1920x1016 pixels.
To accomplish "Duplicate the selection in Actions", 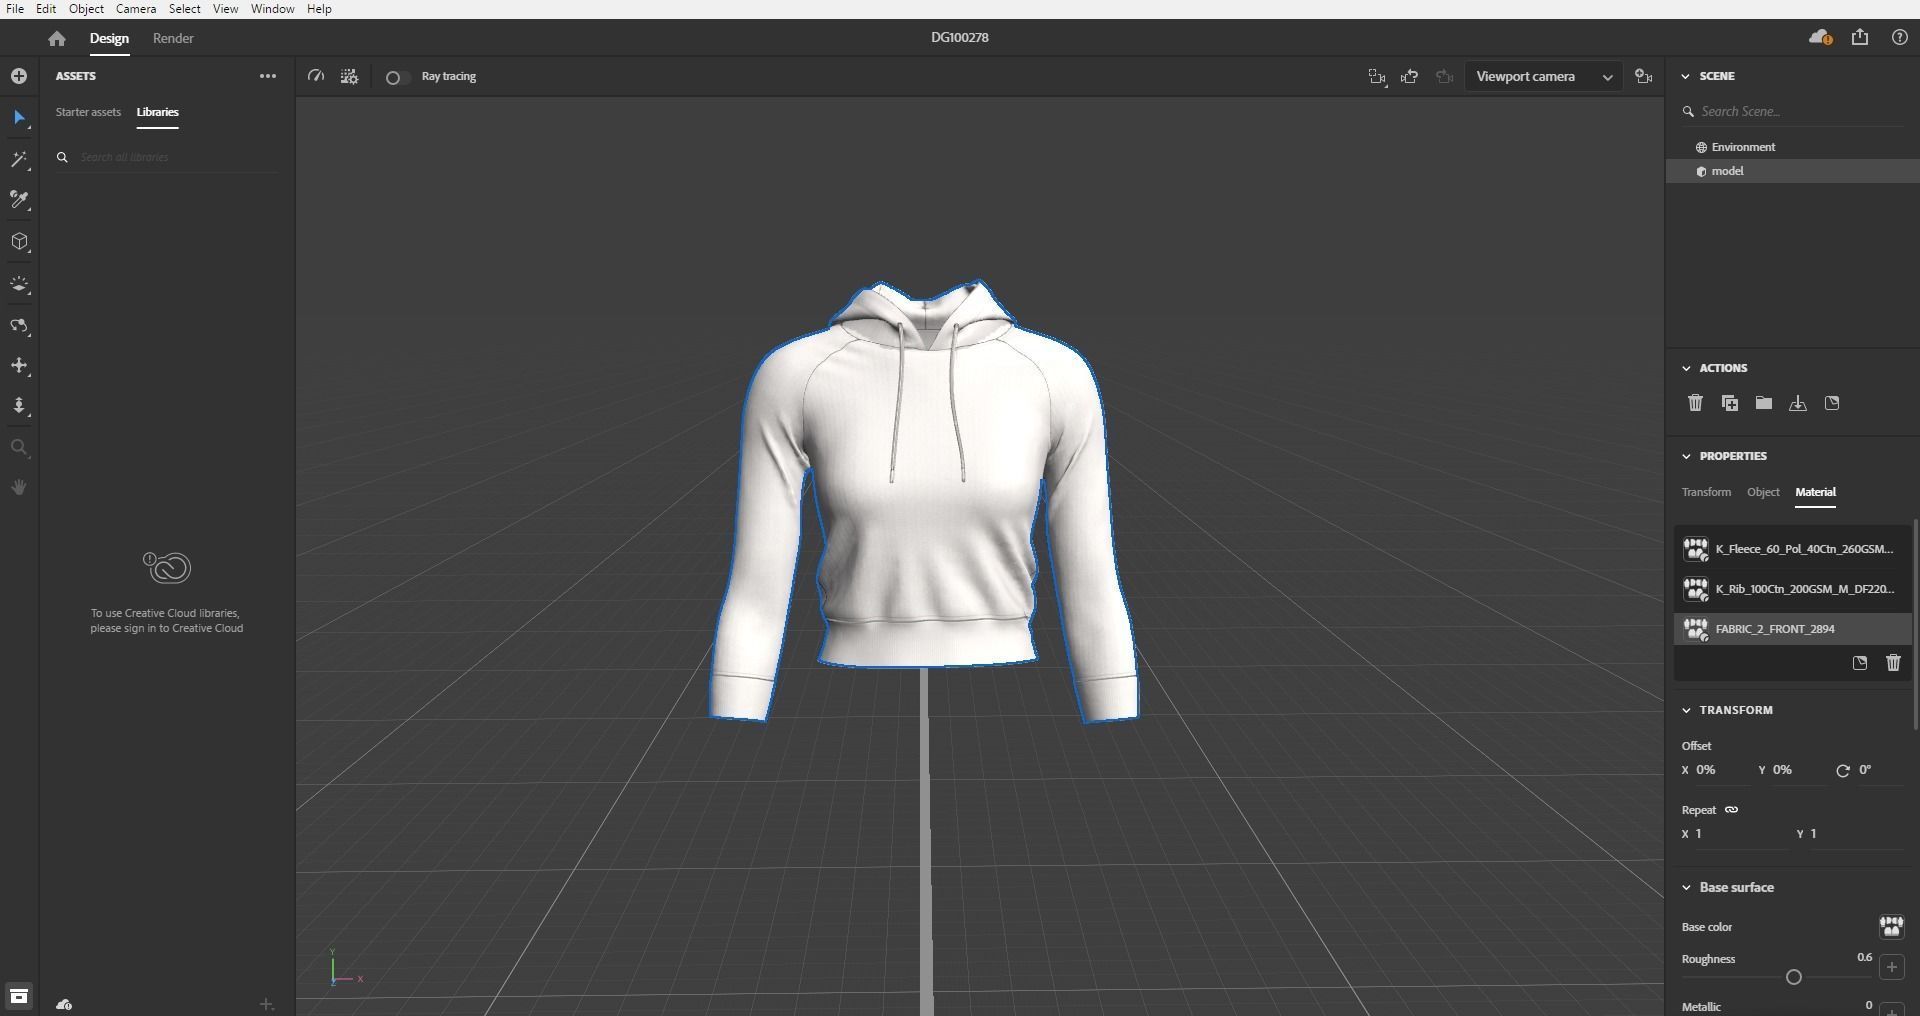I will click(1729, 403).
